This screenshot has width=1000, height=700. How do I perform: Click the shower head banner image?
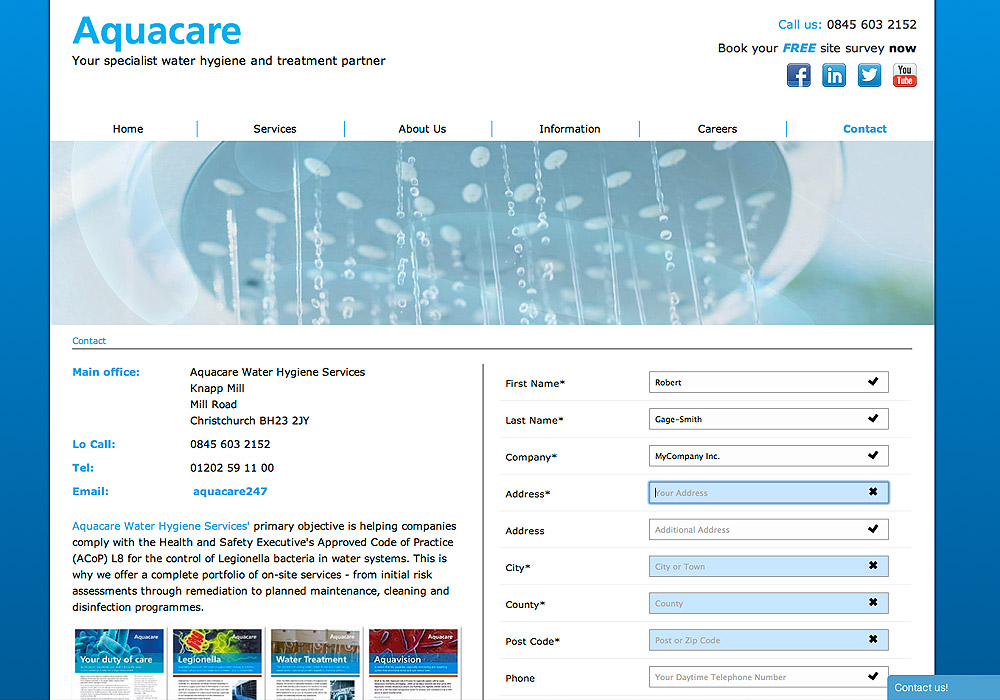click(x=492, y=233)
